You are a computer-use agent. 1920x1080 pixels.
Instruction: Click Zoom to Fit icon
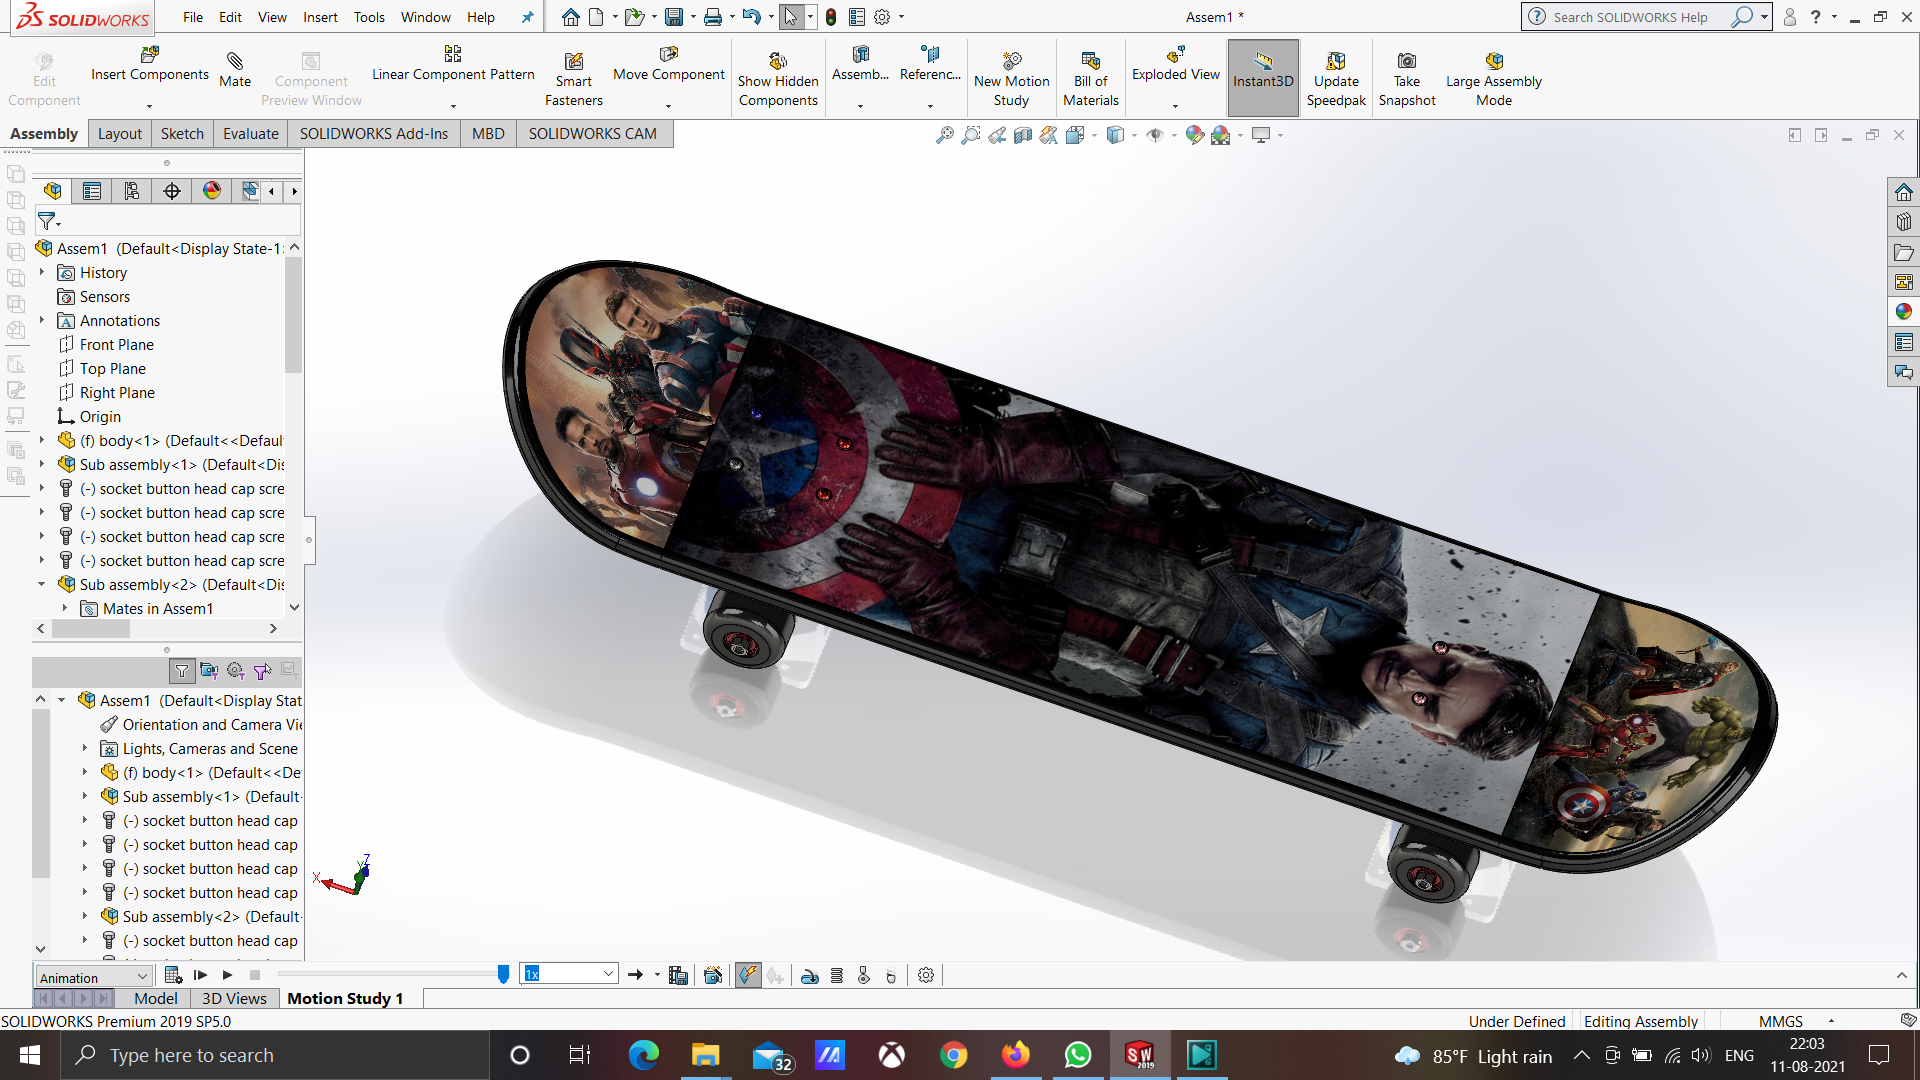pos(944,135)
